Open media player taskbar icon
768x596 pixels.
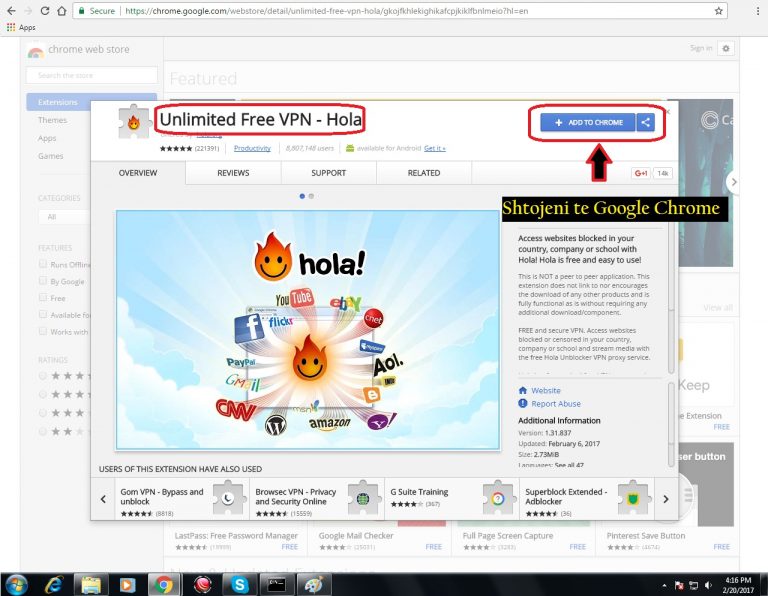pyautogui.click(x=127, y=585)
